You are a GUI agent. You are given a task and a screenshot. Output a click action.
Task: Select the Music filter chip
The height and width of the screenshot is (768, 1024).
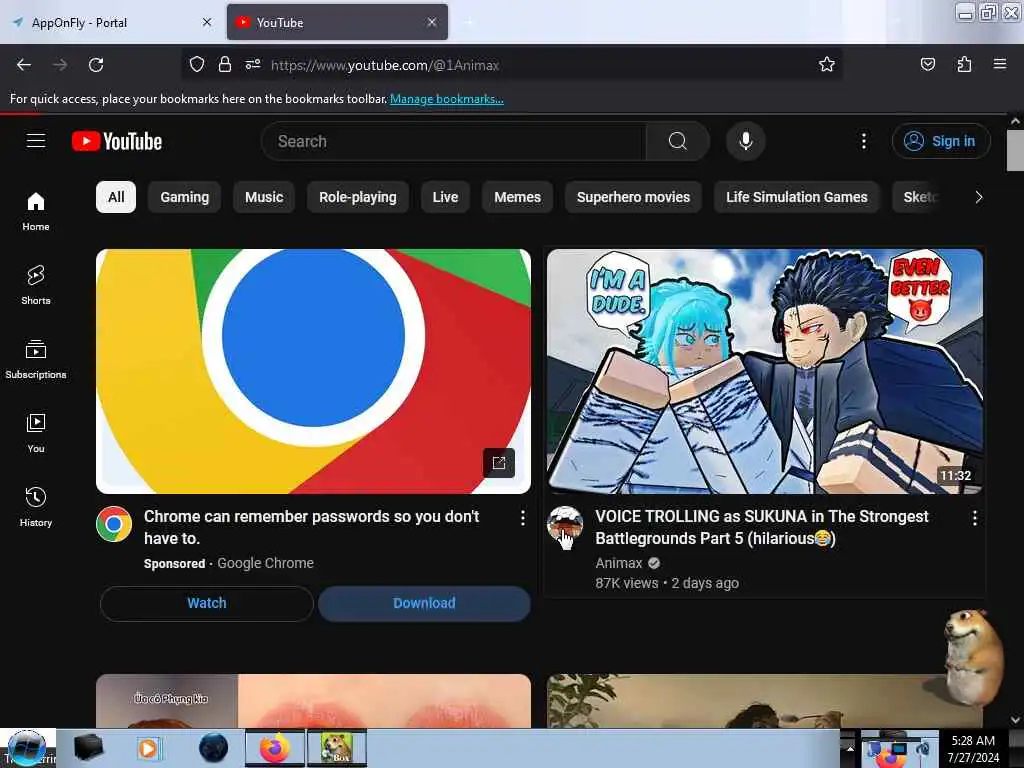click(x=264, y=197)
